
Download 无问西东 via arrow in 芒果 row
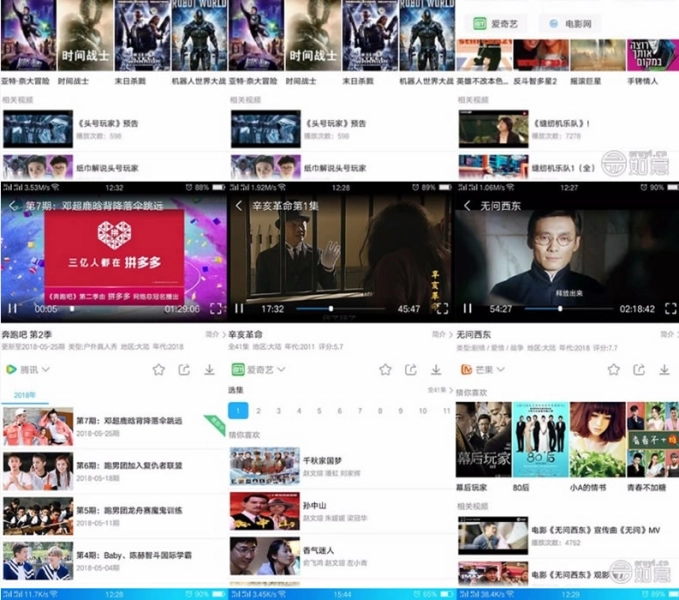click(x=664, y=370)
